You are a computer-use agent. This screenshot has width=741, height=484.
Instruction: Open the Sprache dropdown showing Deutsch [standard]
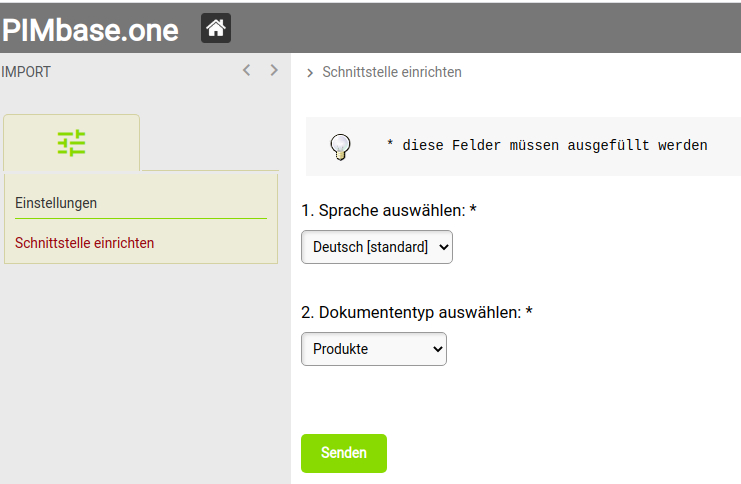tap(377, 247)
